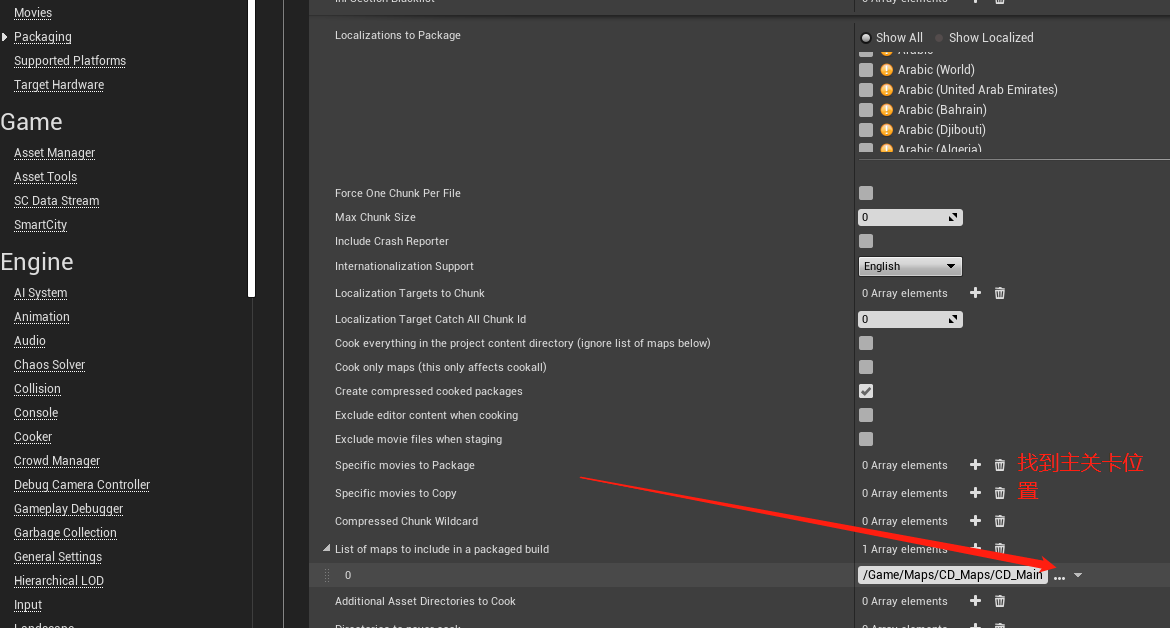Remove all Additional Asset Directories to Cook
Viewport: 1170px width, 628px height.
[1000, 600]
